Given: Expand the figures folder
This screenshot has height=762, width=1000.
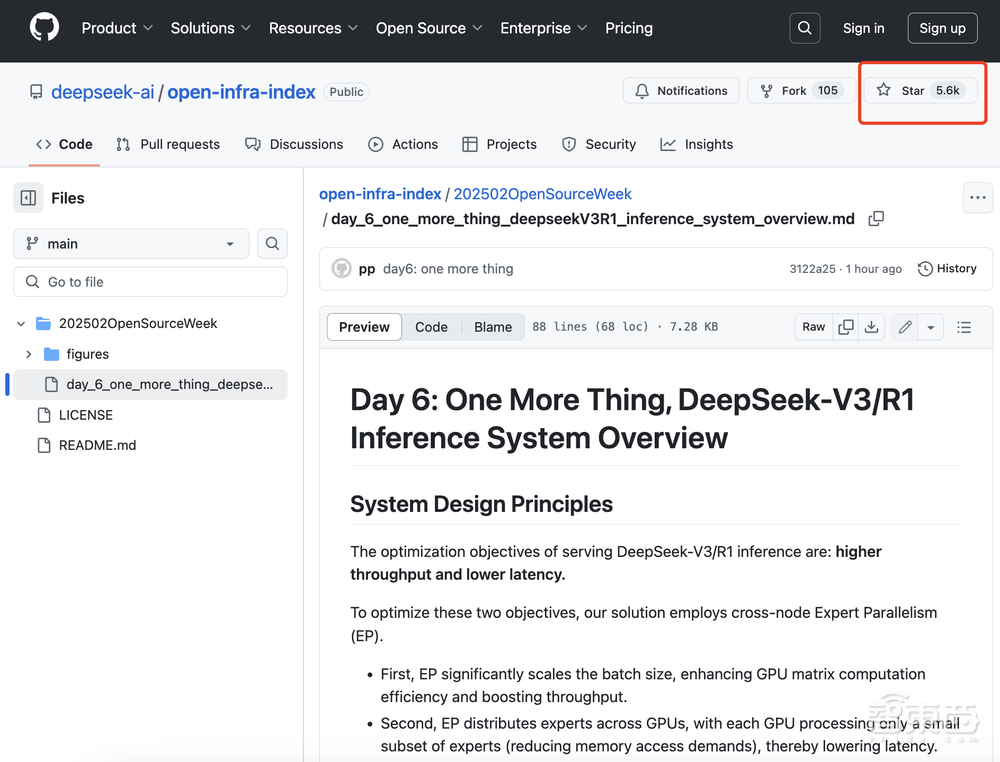Looking at the screenshot, I should (28, 354).
